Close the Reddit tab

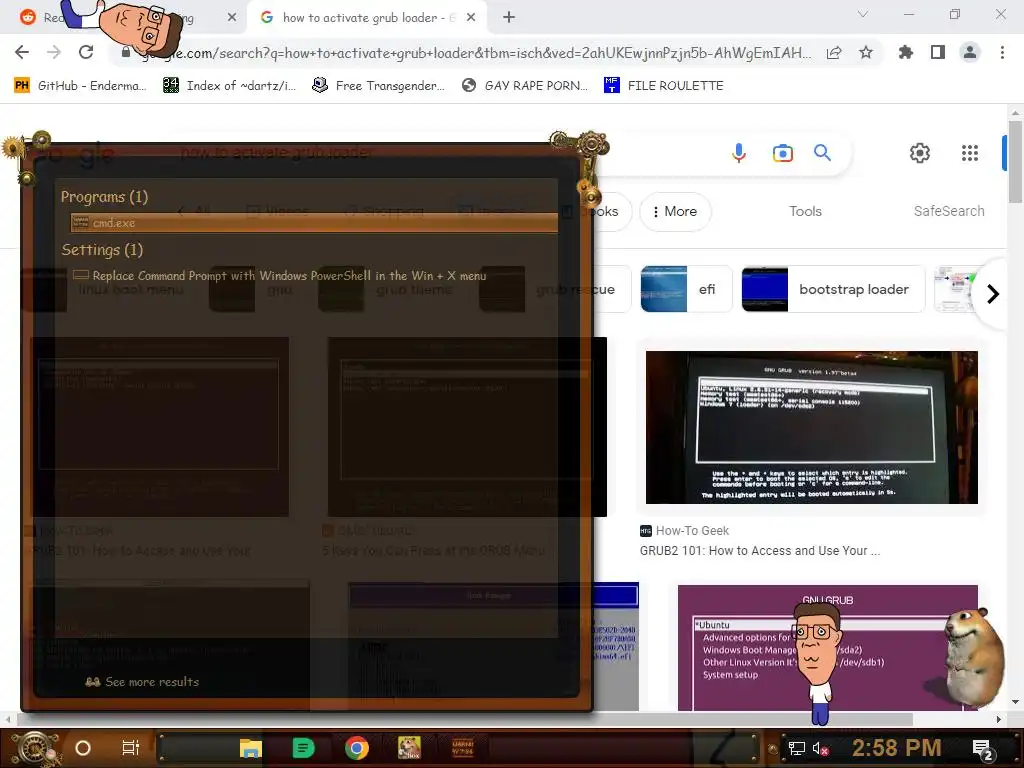point(232,18)
